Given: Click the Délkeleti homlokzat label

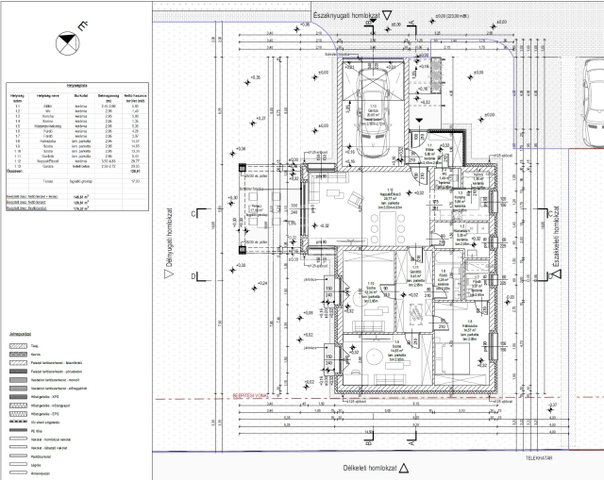Looking at the screenshot, I should (370, 468).
